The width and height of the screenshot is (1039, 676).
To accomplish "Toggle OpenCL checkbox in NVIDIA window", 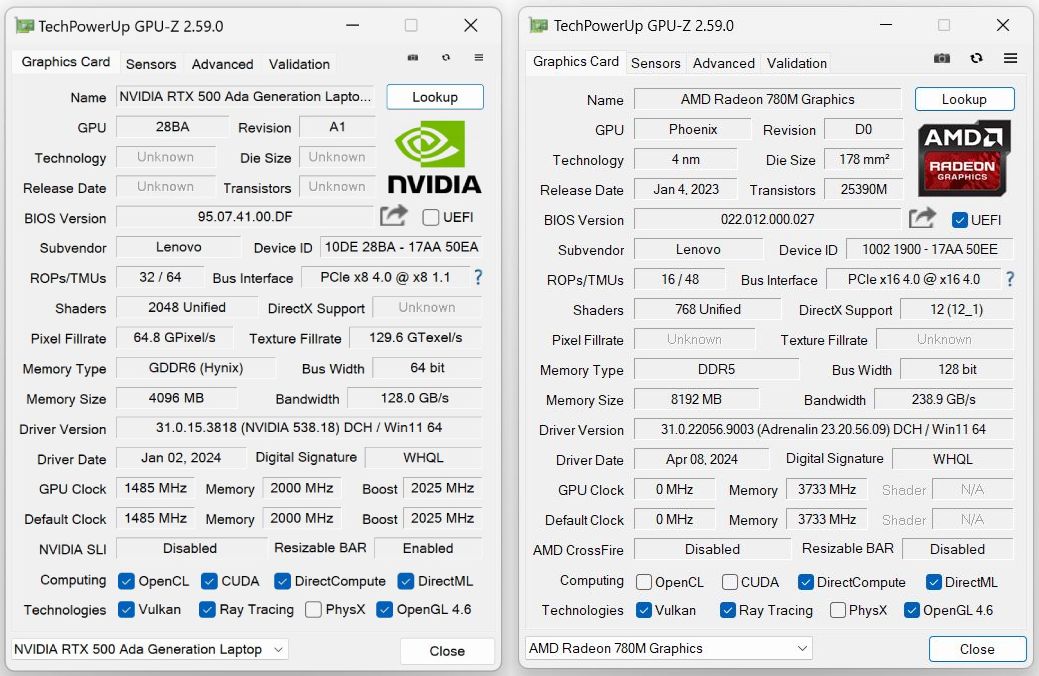I will [126, 581].
